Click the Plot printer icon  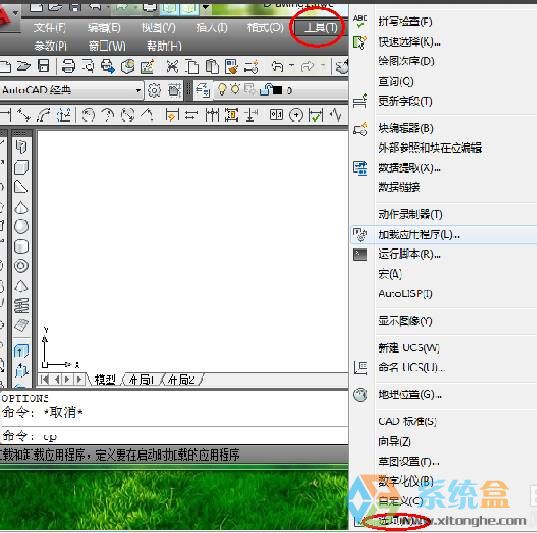pyautogui.click(x=68, y=66)
